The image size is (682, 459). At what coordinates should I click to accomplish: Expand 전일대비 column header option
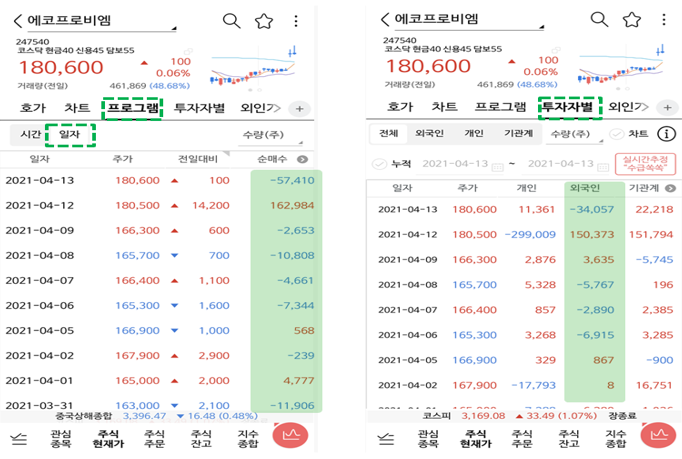pos(226,154)
